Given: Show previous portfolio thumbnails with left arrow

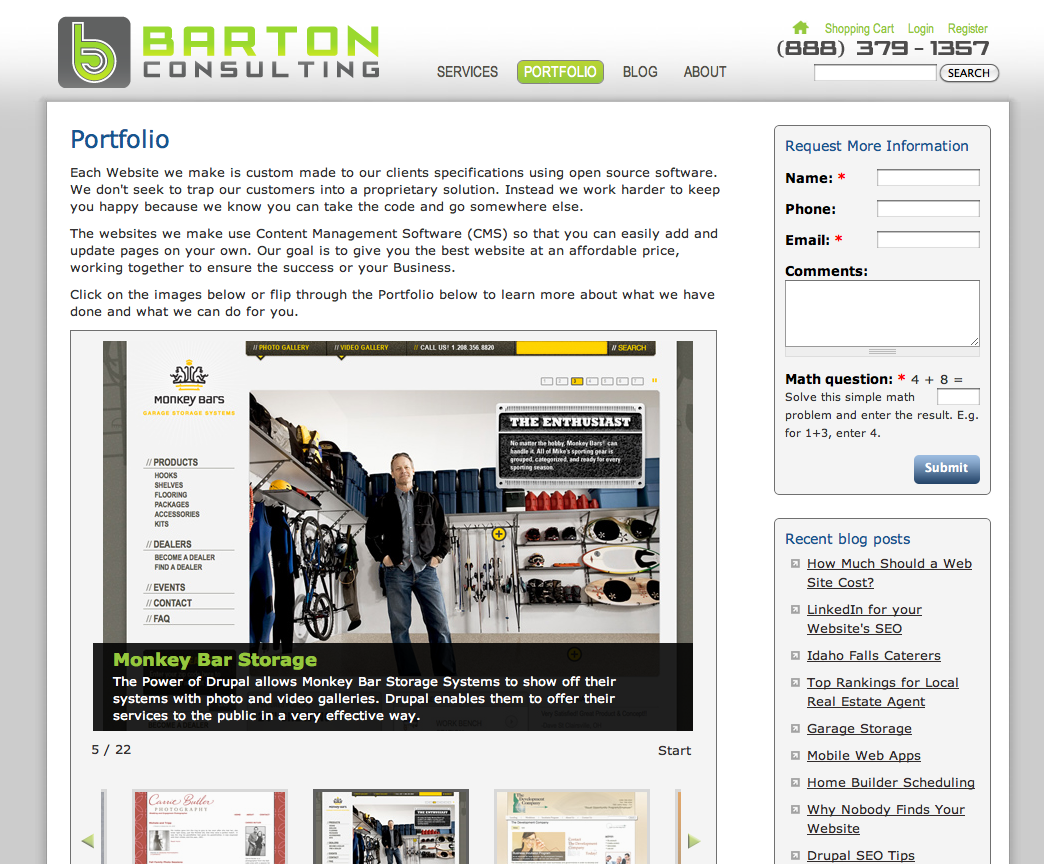Looking at the screenshot, I should [88, 841].
